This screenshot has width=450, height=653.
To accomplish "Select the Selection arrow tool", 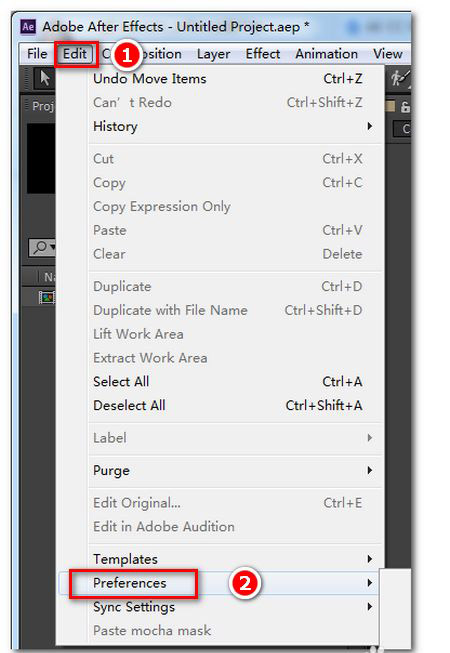I will click(x=45, y=78).
